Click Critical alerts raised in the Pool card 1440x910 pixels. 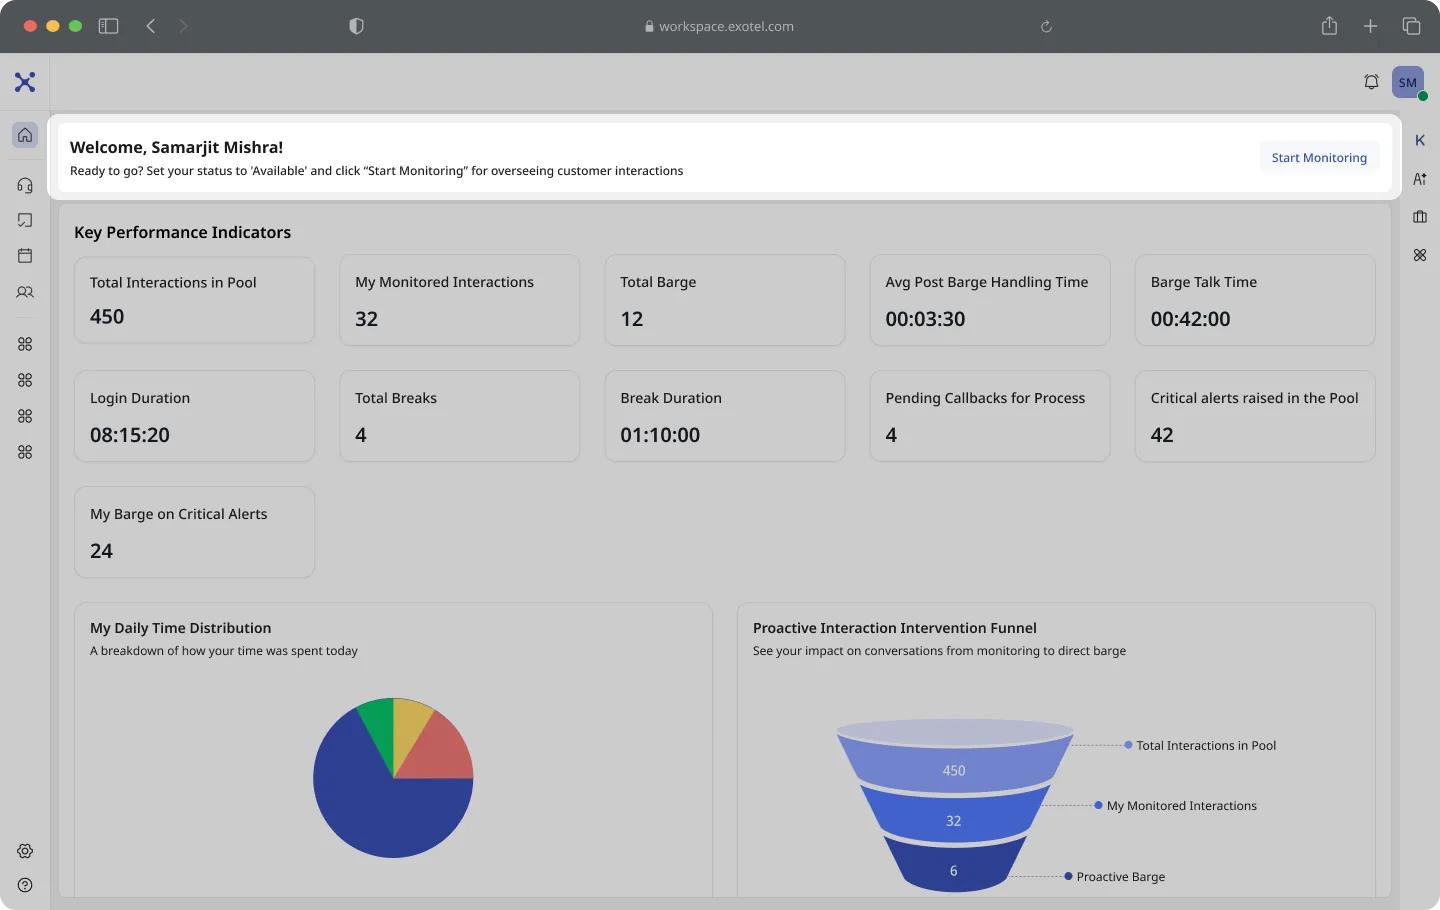pos(1255,416)
